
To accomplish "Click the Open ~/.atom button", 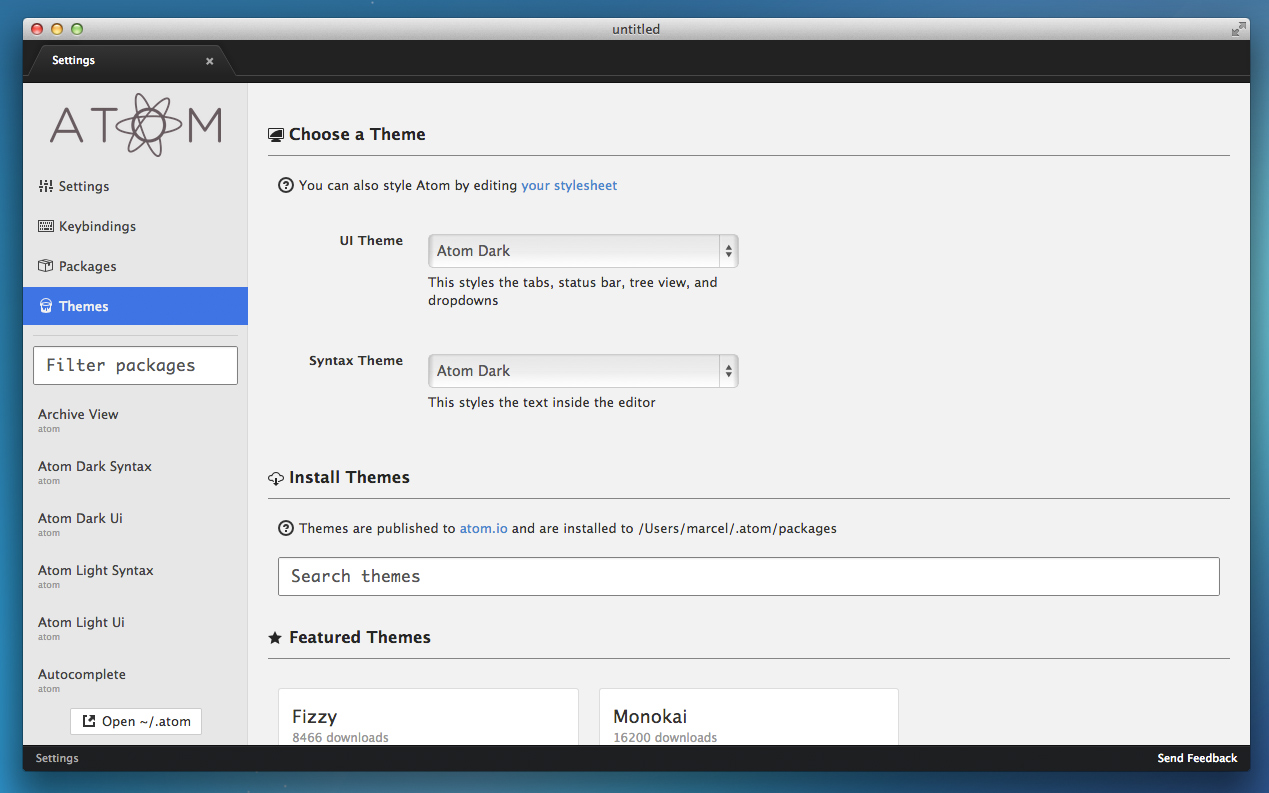I will click(x=136, y=721).
